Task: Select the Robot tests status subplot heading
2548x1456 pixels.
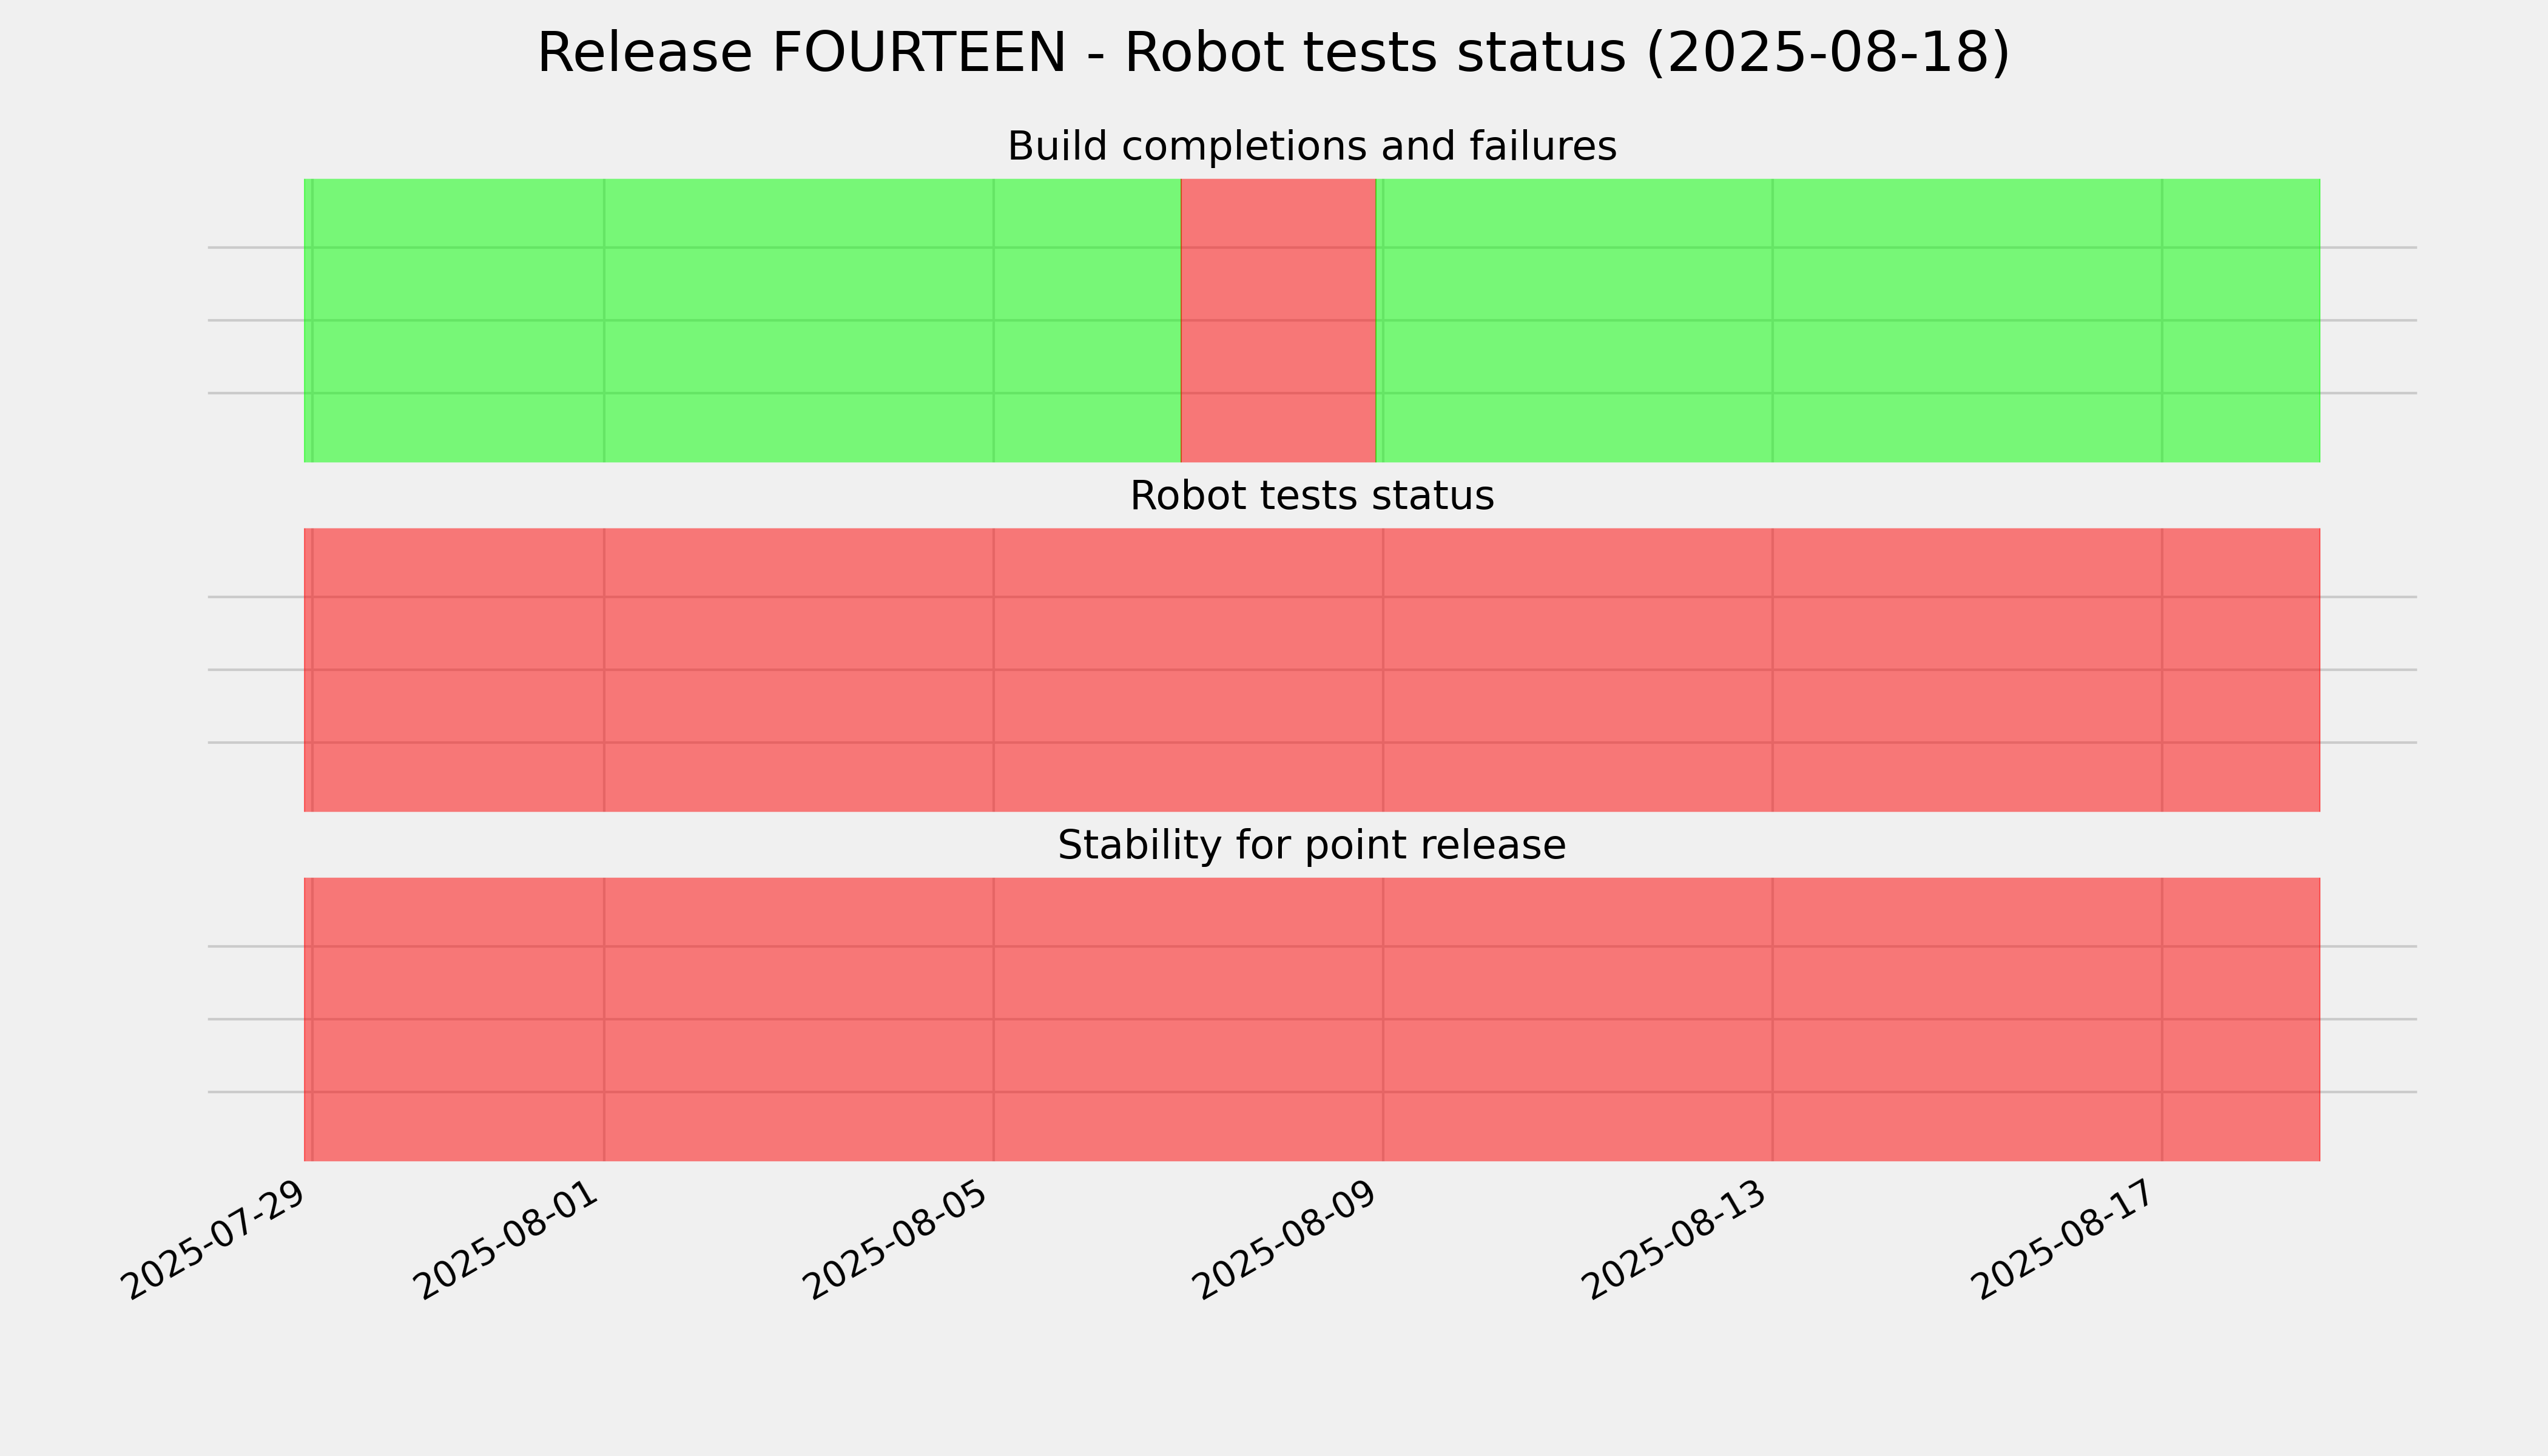Action: point(1311,496)
